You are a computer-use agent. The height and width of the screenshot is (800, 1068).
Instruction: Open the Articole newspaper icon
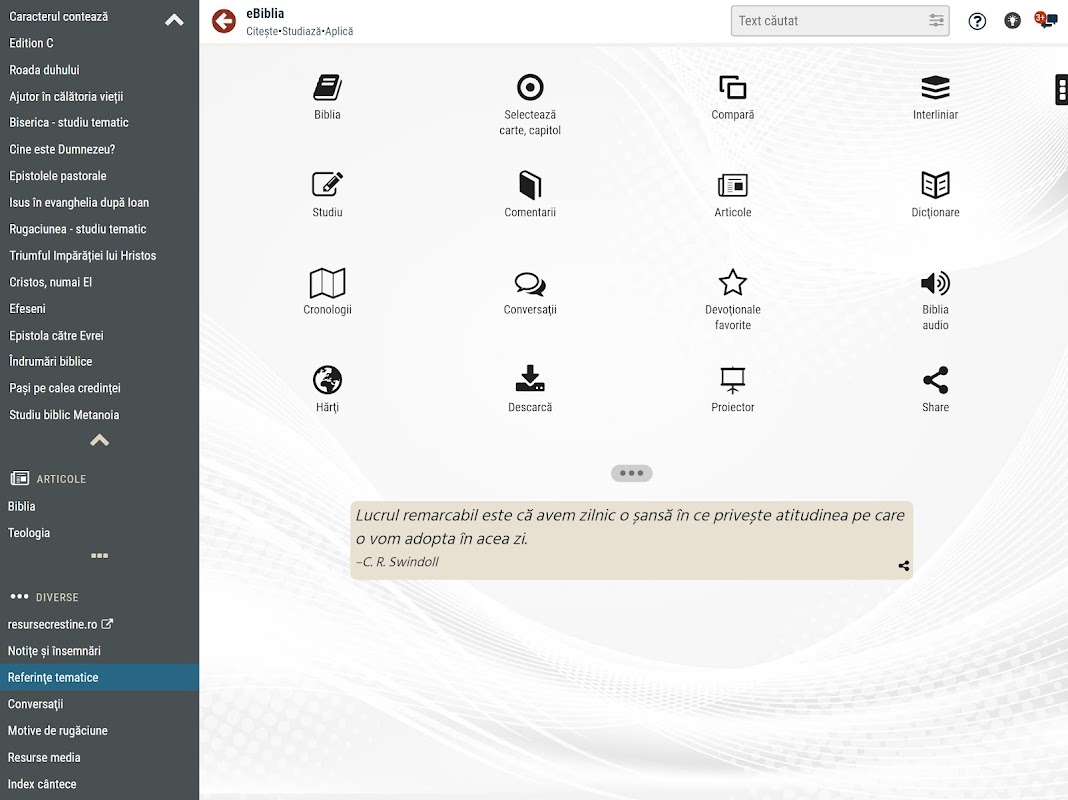732,185
